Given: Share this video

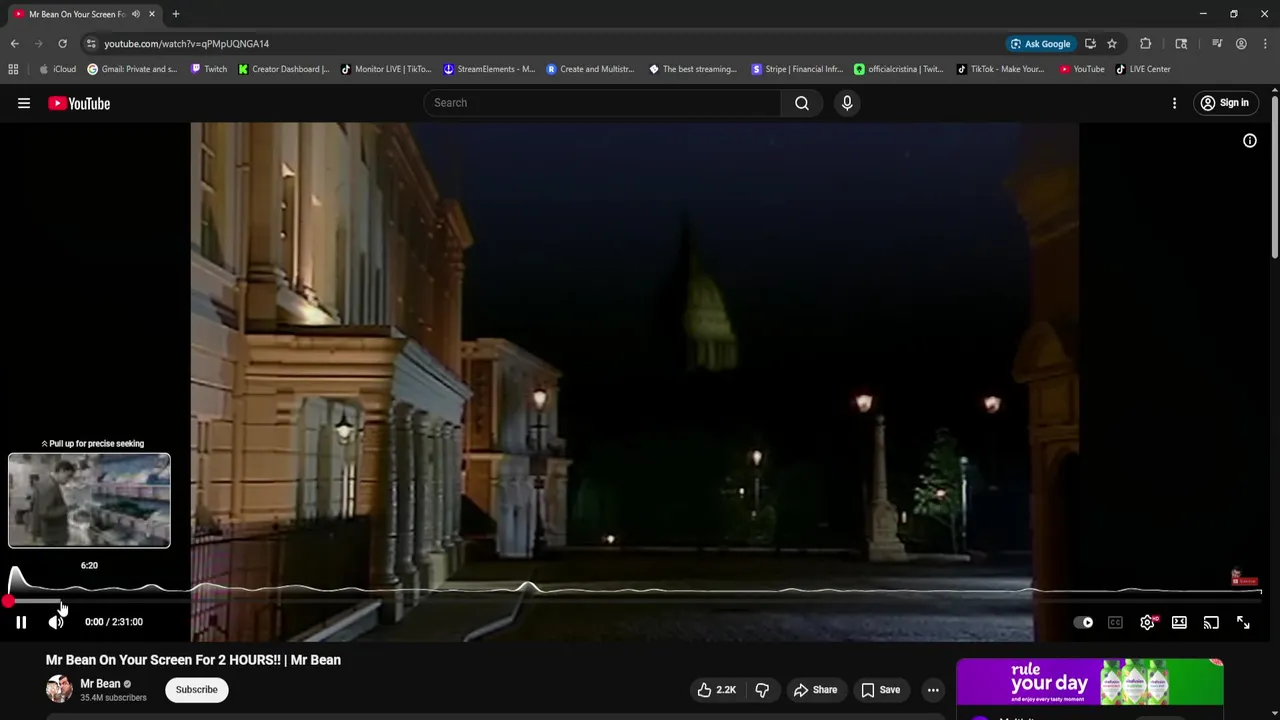Looking at the screenshot, I should (x=815, y=689).
